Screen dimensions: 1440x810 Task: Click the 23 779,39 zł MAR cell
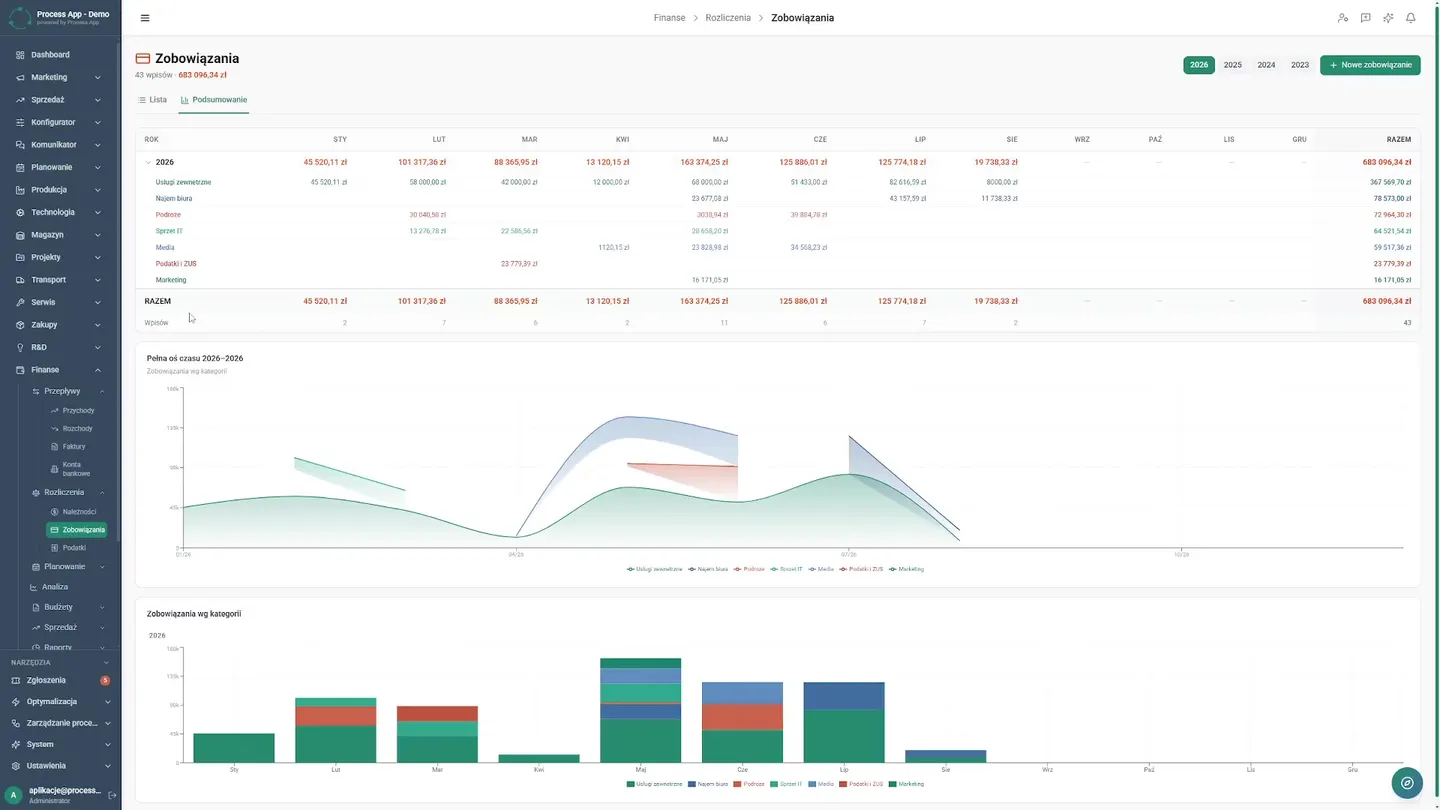tap(519, 264)
